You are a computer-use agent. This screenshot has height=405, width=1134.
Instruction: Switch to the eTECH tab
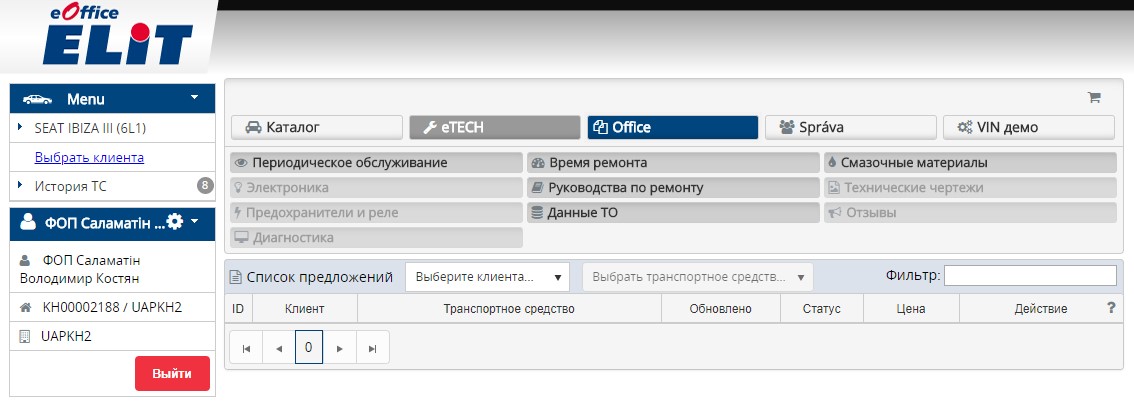494,127
